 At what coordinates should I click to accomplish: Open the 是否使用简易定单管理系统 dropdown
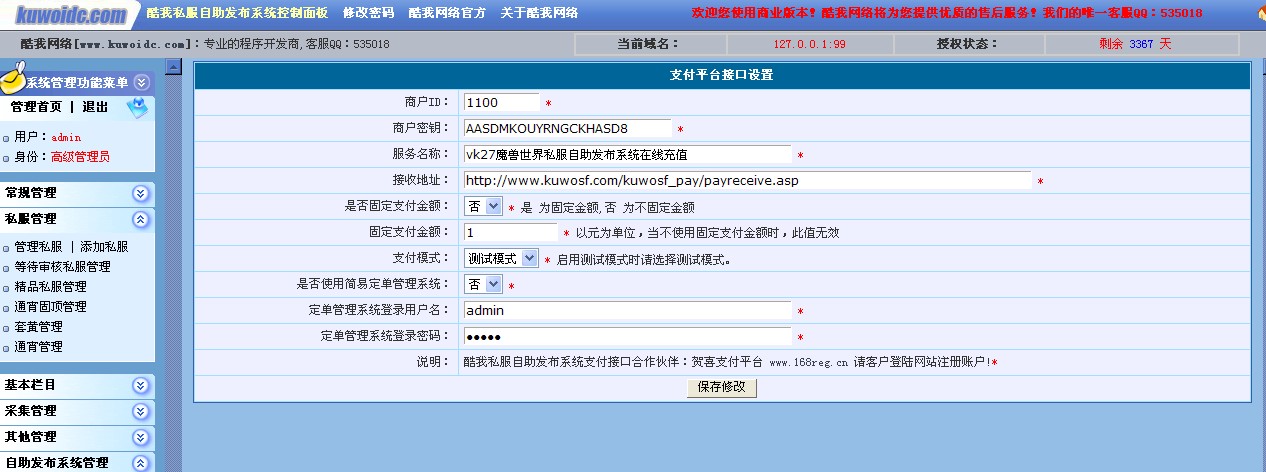click(484, 285)
